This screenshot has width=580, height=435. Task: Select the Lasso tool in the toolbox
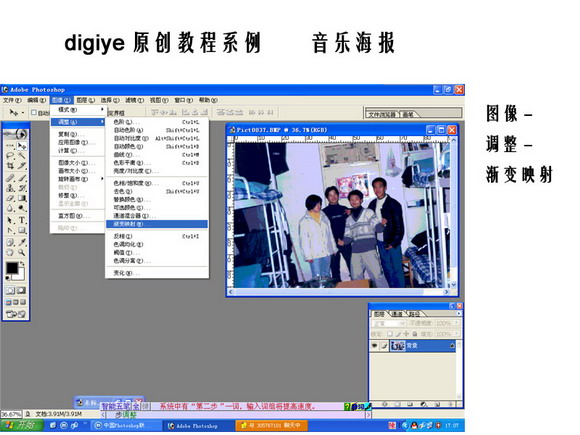(x=10, y=156)
